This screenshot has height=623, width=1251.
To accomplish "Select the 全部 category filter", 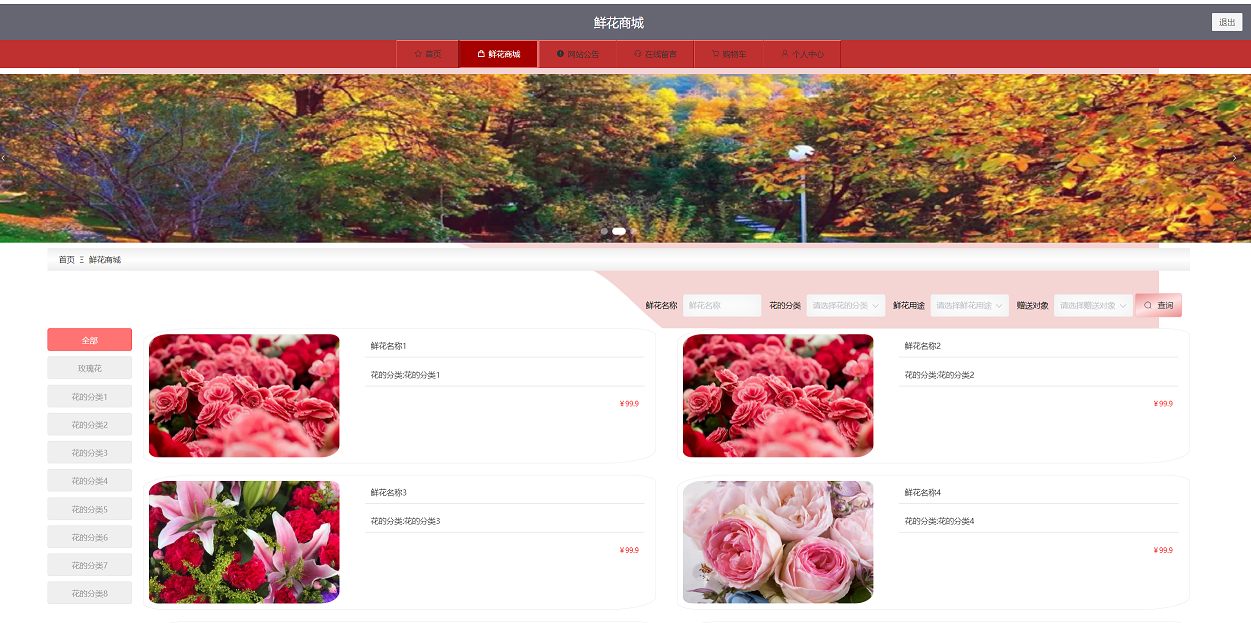I will tap(89, 340).
